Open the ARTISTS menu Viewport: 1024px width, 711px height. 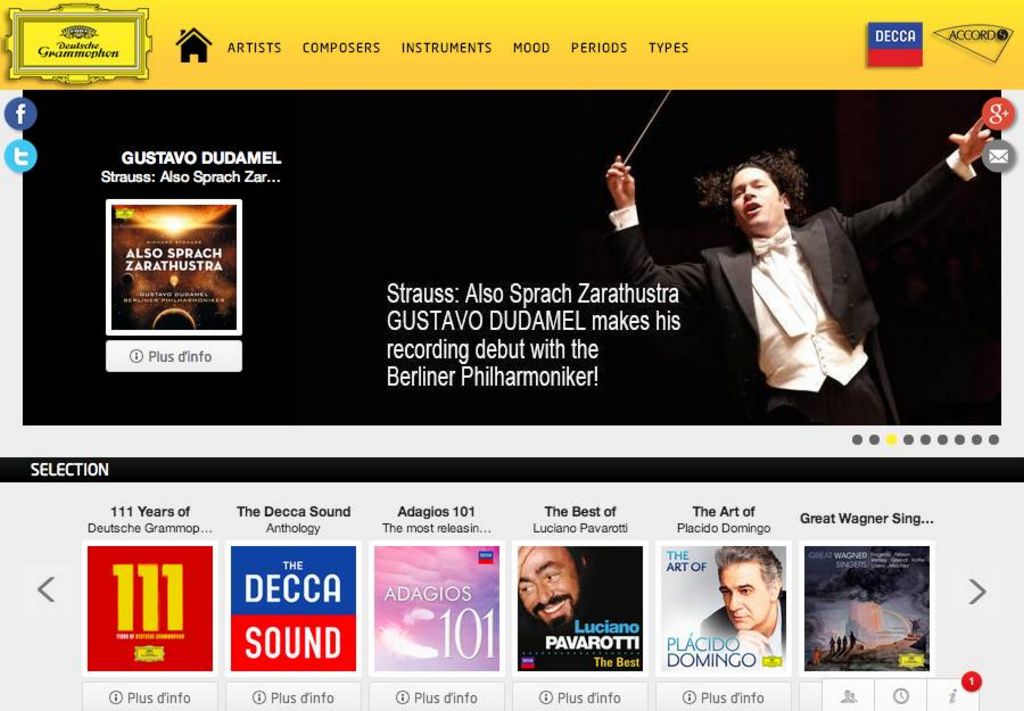click(255, 48)
